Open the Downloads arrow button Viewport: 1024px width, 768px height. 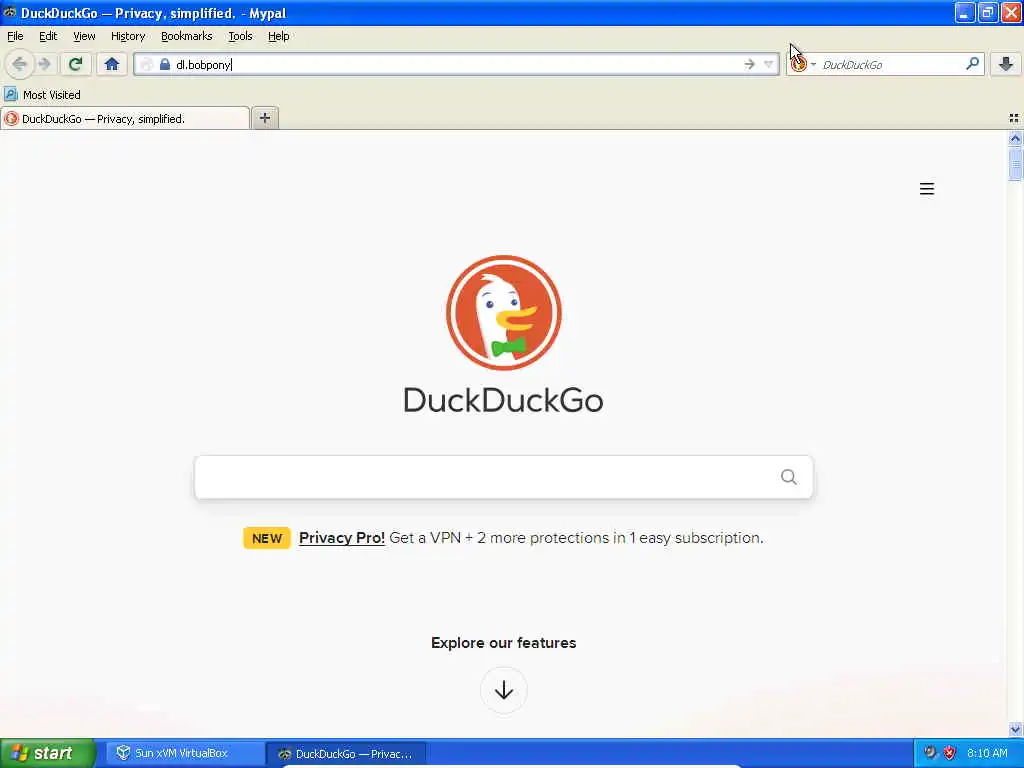click(x=1006, y=64)
